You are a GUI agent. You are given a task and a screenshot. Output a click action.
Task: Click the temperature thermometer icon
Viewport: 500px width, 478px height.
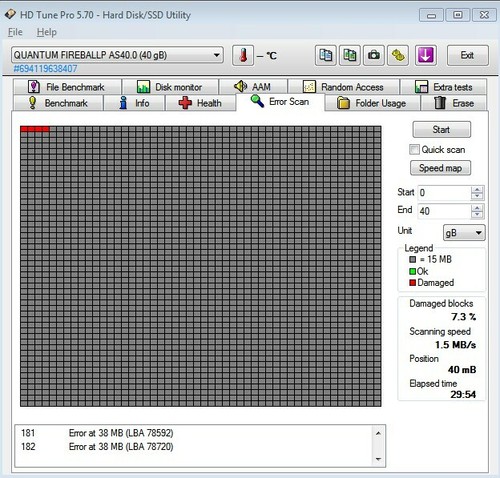click(x=243, y=55)
